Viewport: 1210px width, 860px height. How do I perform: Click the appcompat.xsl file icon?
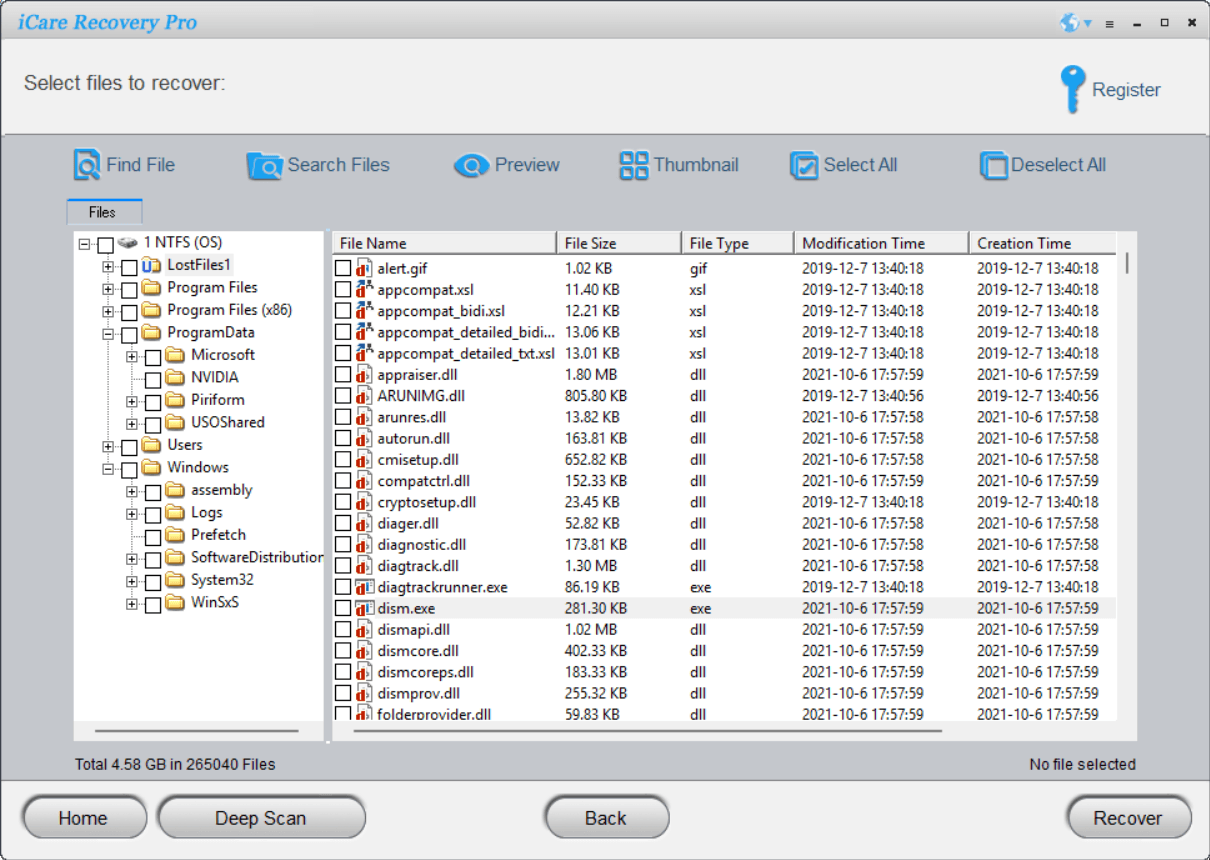click(x=365, y=289)
